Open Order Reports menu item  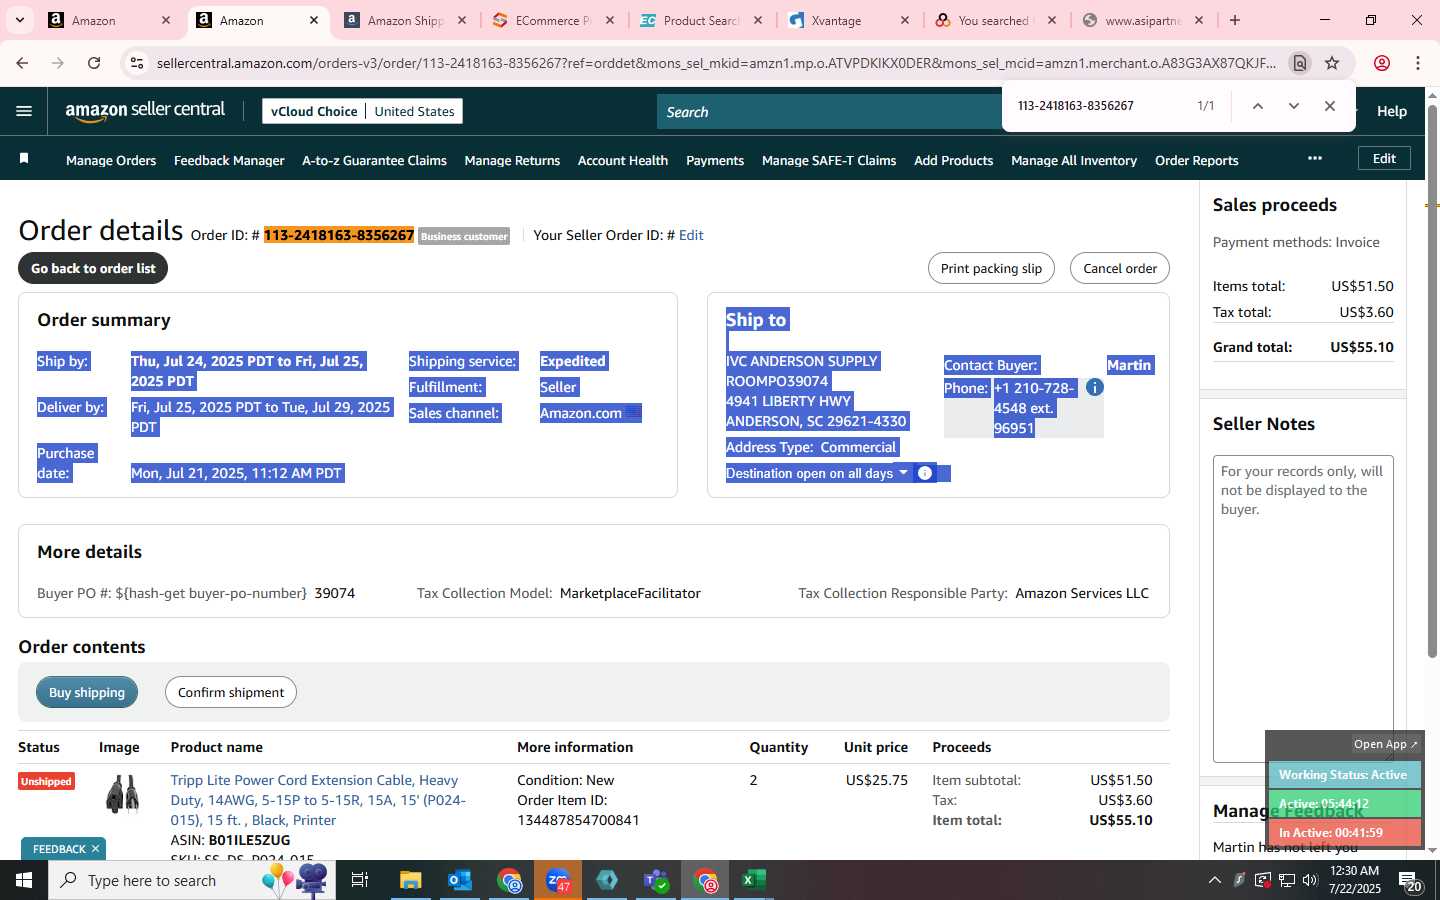(1196, 160)
